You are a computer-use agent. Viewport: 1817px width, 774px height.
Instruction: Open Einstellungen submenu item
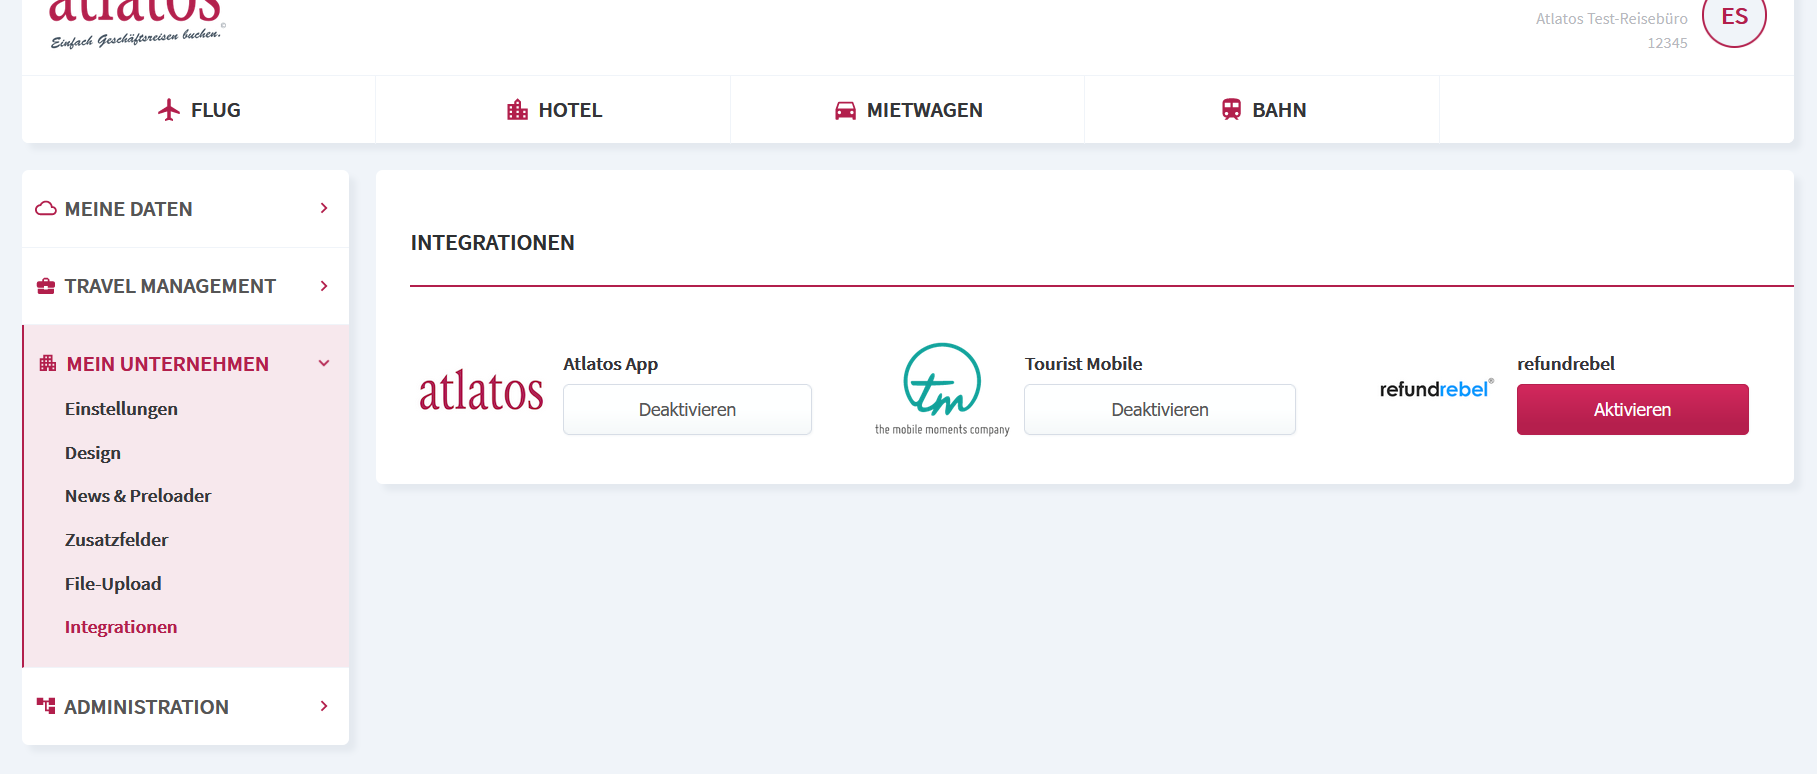pyautogui.click(x=121, y=409)
